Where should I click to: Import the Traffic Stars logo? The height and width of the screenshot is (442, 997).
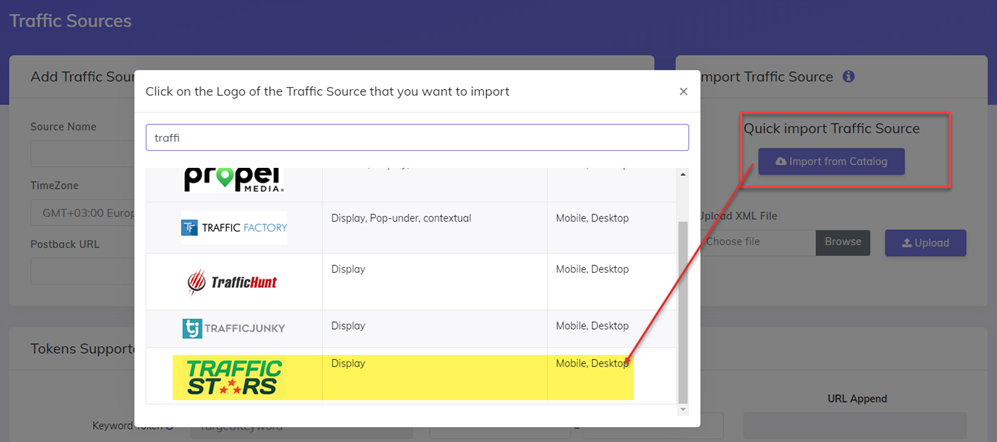point(235,378)
